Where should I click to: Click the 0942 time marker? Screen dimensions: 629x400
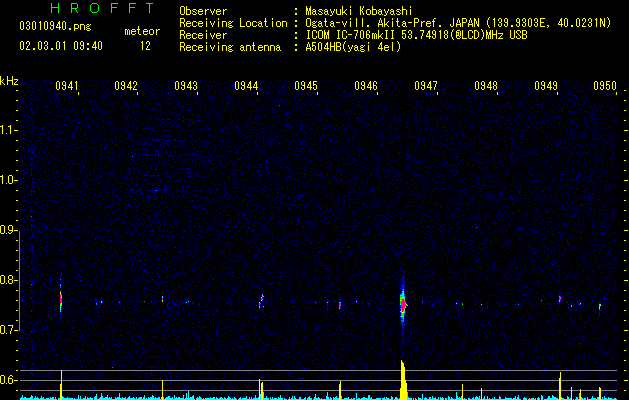pos(126,86)
